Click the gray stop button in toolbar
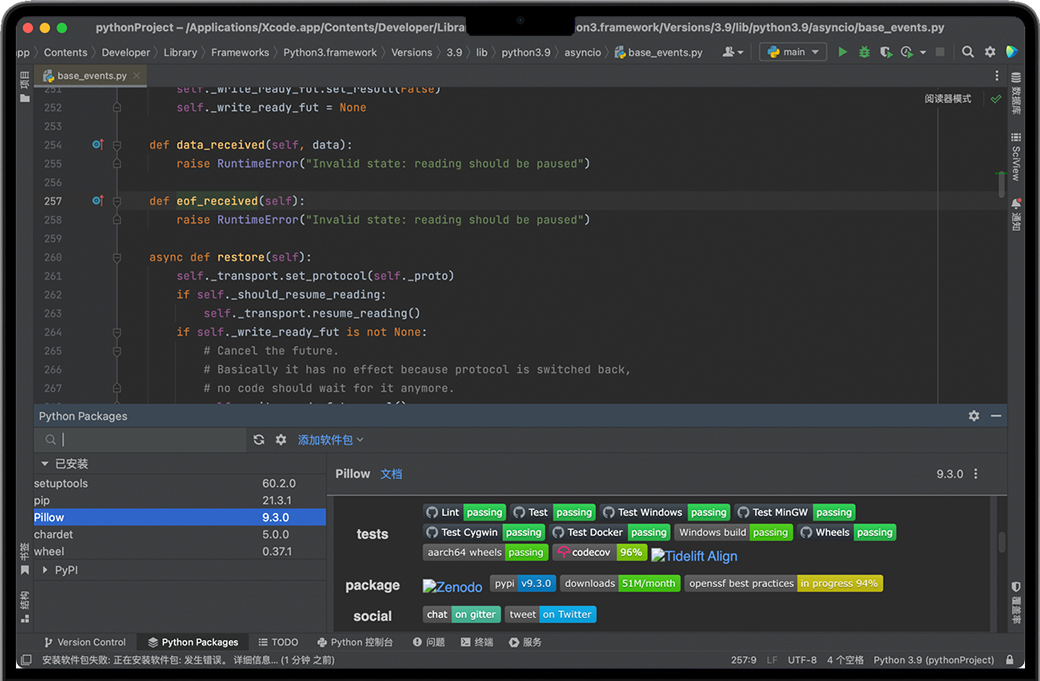Viewport: 1040px width, 681px height. pyautogui.click(x=940, y=52)
